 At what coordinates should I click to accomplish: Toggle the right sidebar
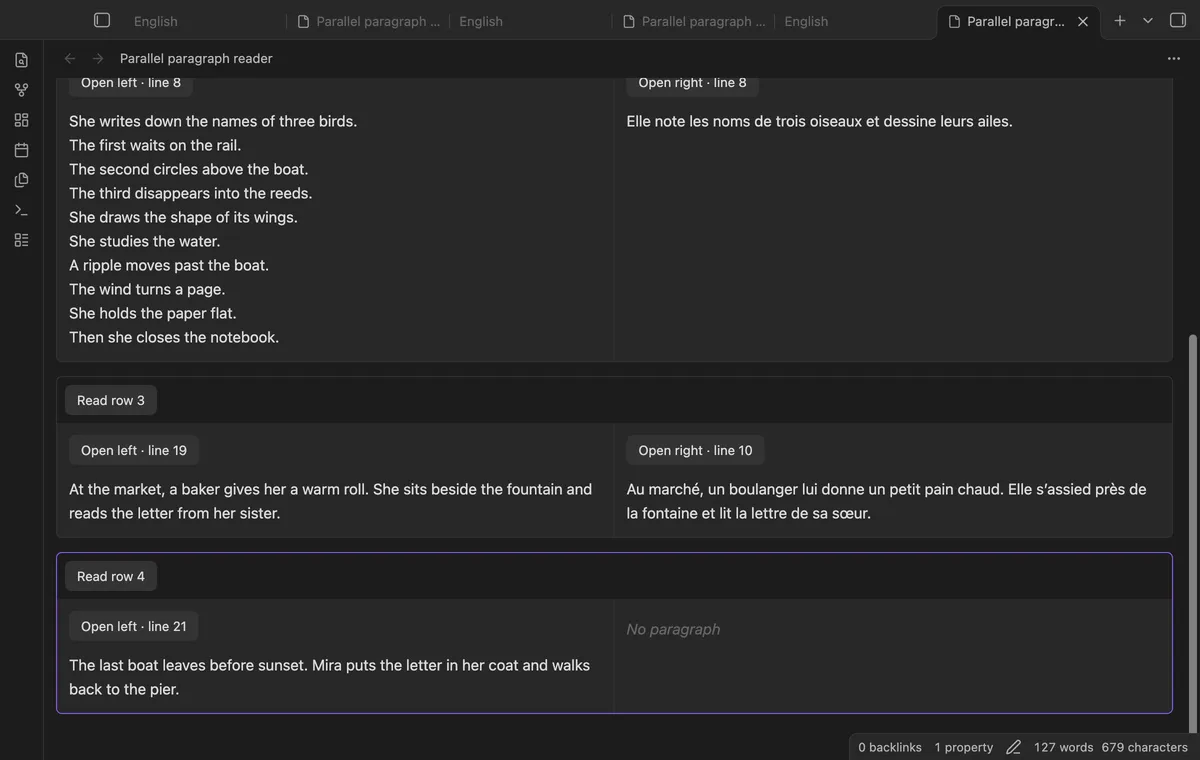(1178, 20)
